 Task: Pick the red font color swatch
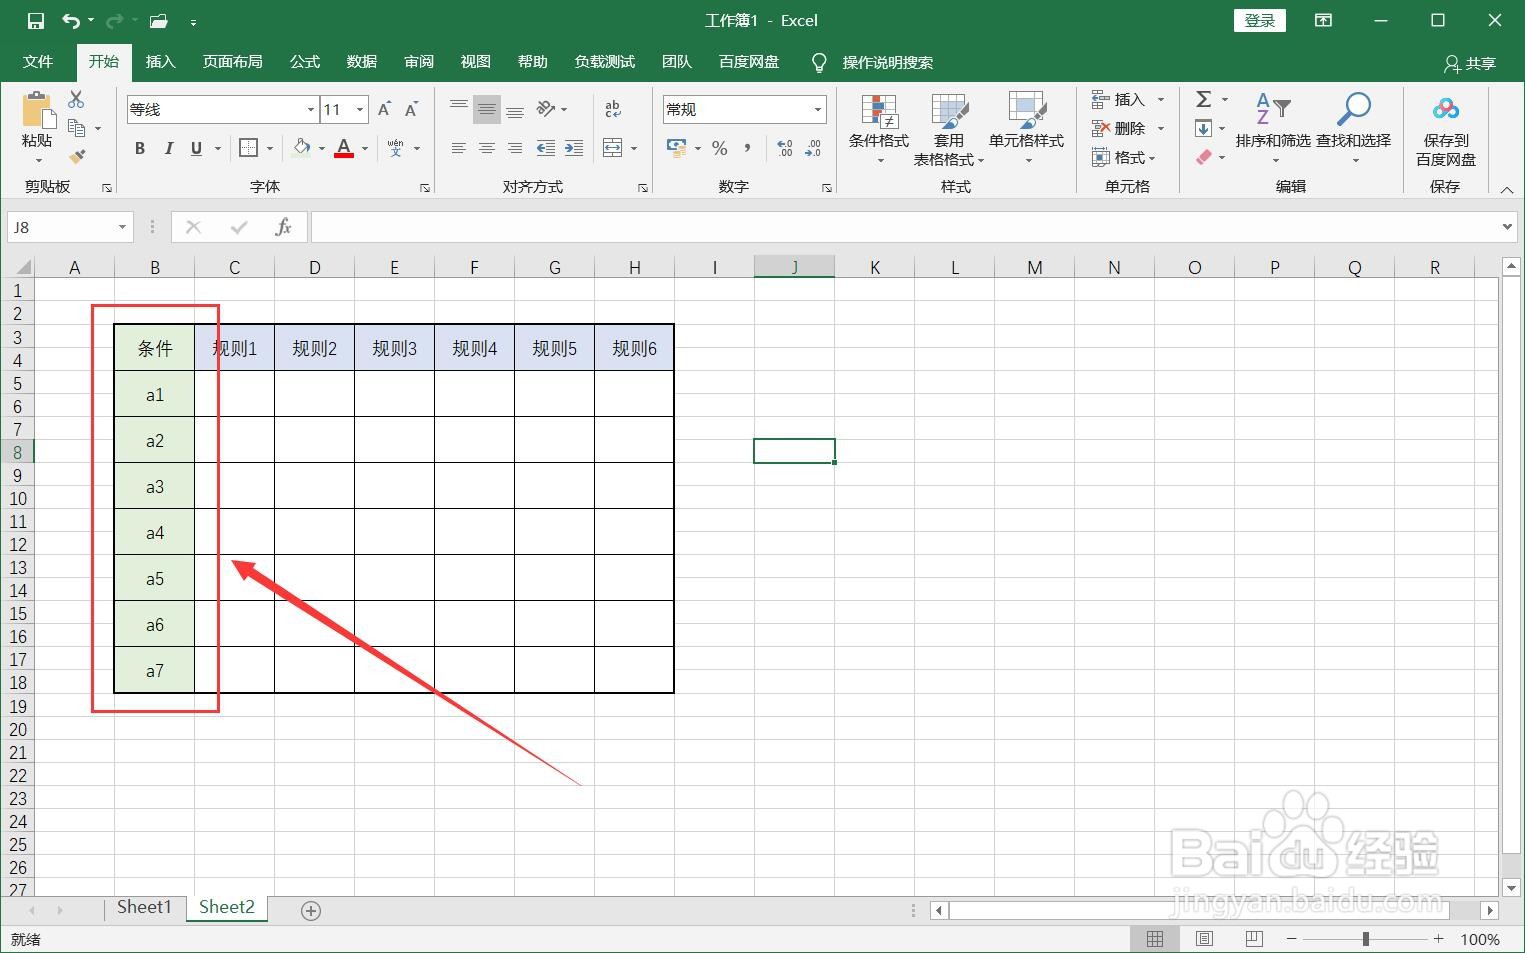(344, 148)
